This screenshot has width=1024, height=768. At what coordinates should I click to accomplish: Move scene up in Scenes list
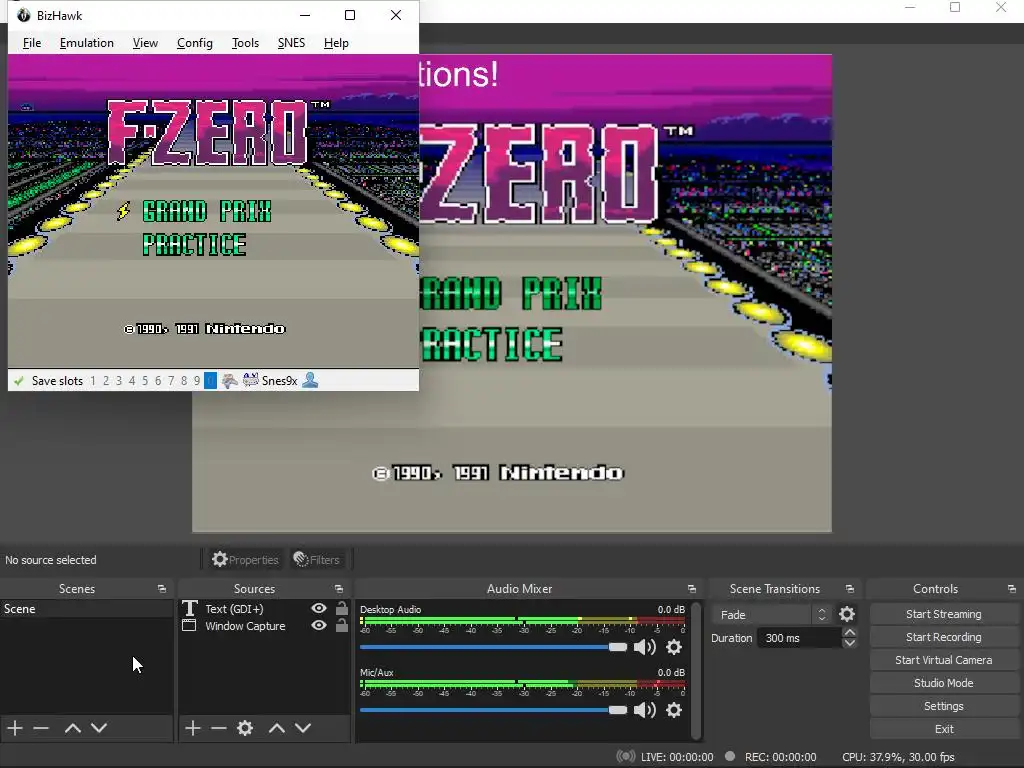tap(72, 728)
